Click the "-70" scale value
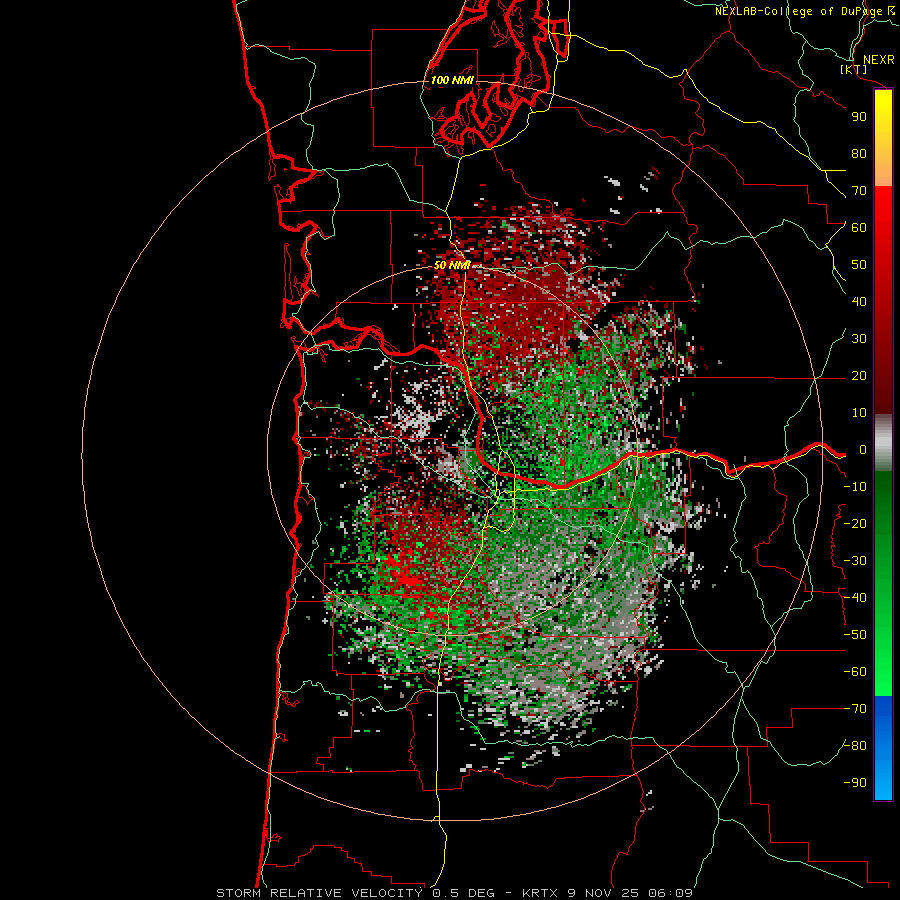This screenshot has width=900, height=900. coord(855,709)
